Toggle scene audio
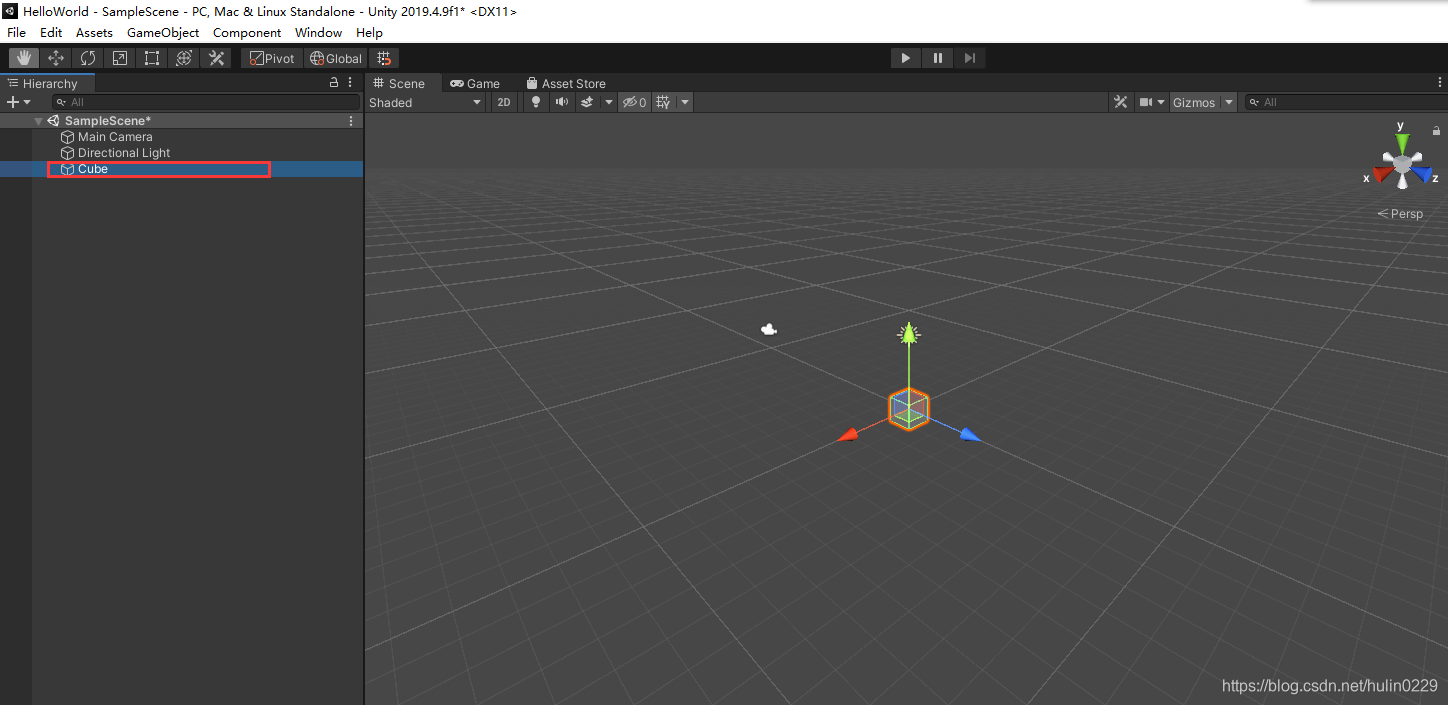The height and width of the screenshot is (705, 1448). 561,102
